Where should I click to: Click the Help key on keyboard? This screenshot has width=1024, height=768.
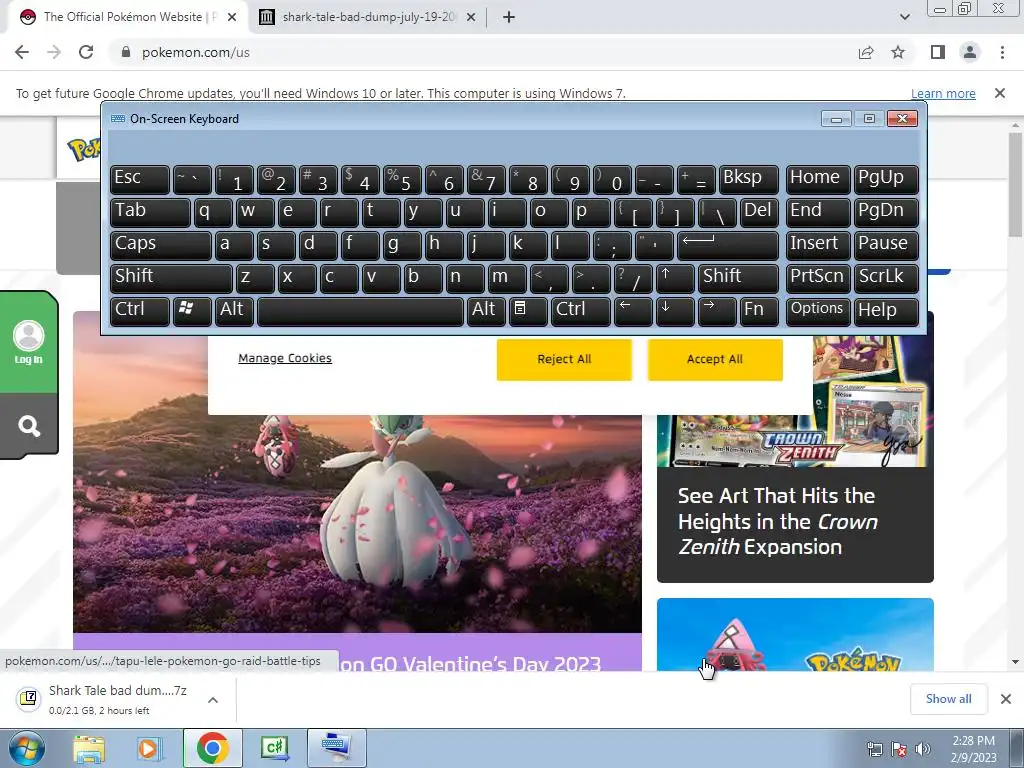886,311
